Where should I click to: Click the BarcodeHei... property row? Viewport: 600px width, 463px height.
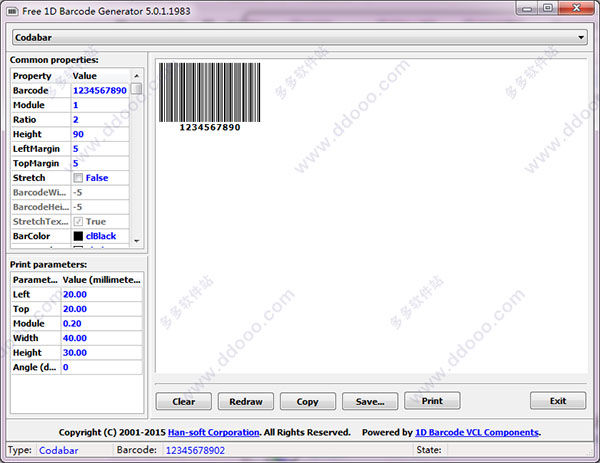[x=70, y=207]
